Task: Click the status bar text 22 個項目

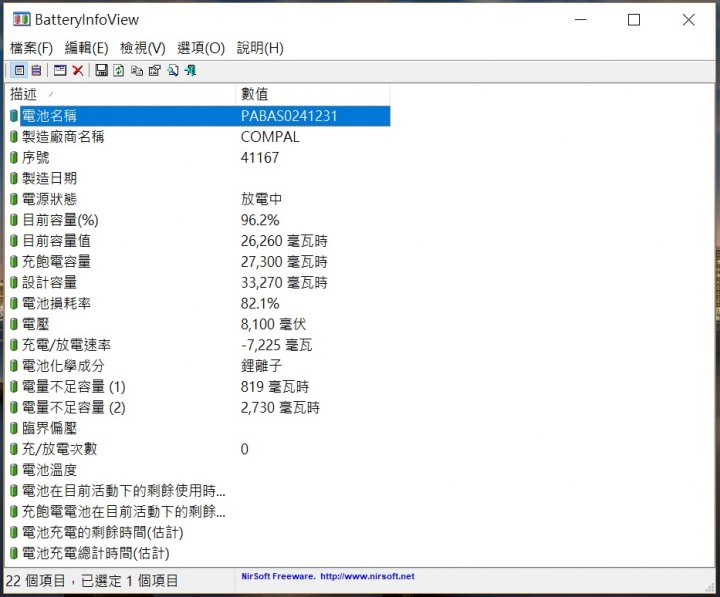Action: (x=35, y=580)
